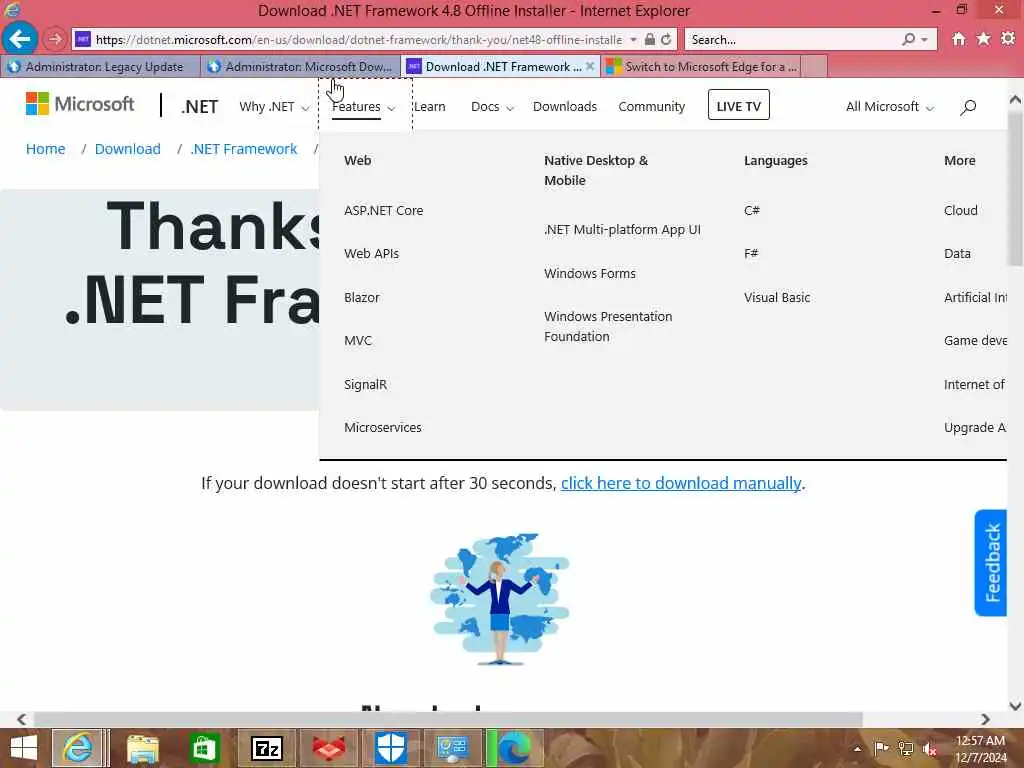
Task: Click in the IE Search input field
Action: click(x=793, y=40)
